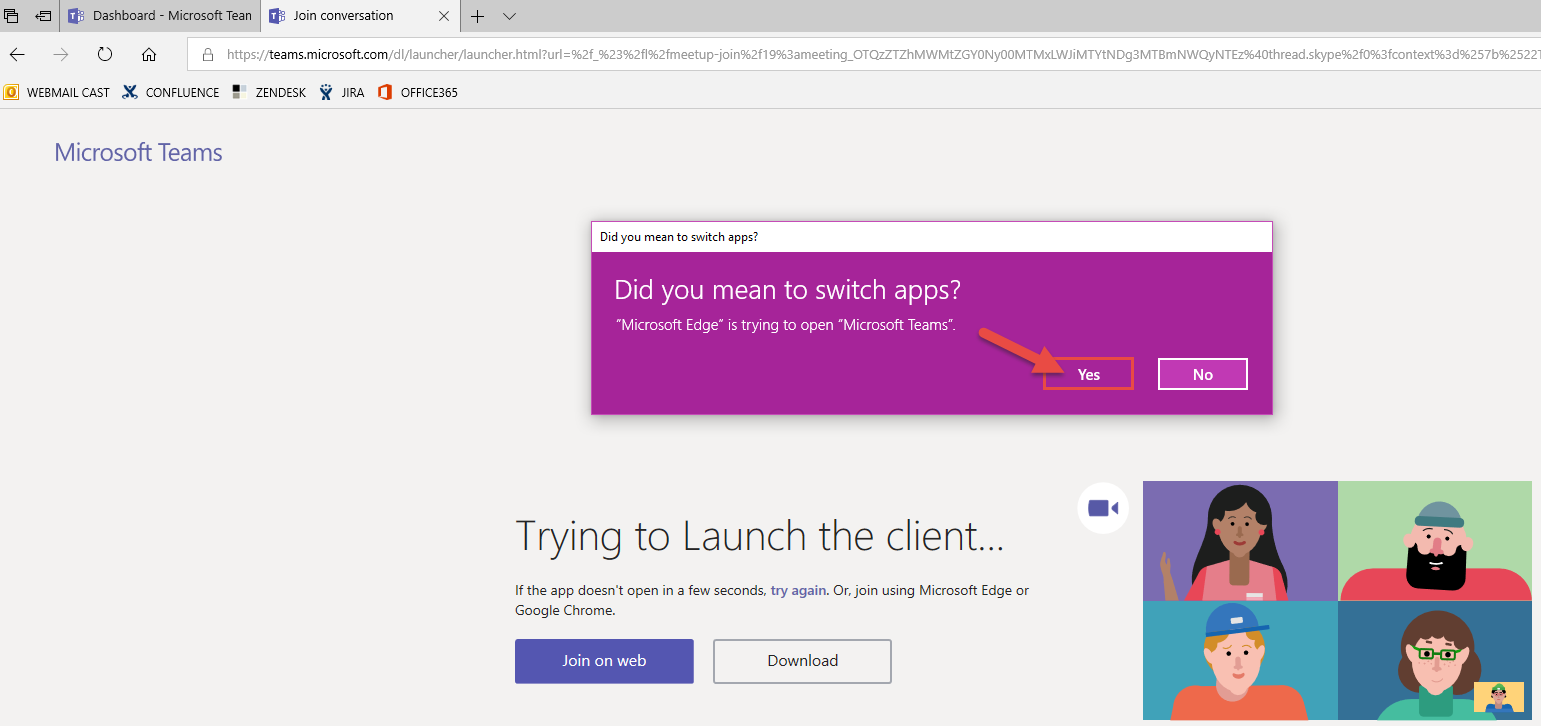Decline switching apps with No
The image size is (1541, 726).
pyautogui.click(x=1202, y=374)
